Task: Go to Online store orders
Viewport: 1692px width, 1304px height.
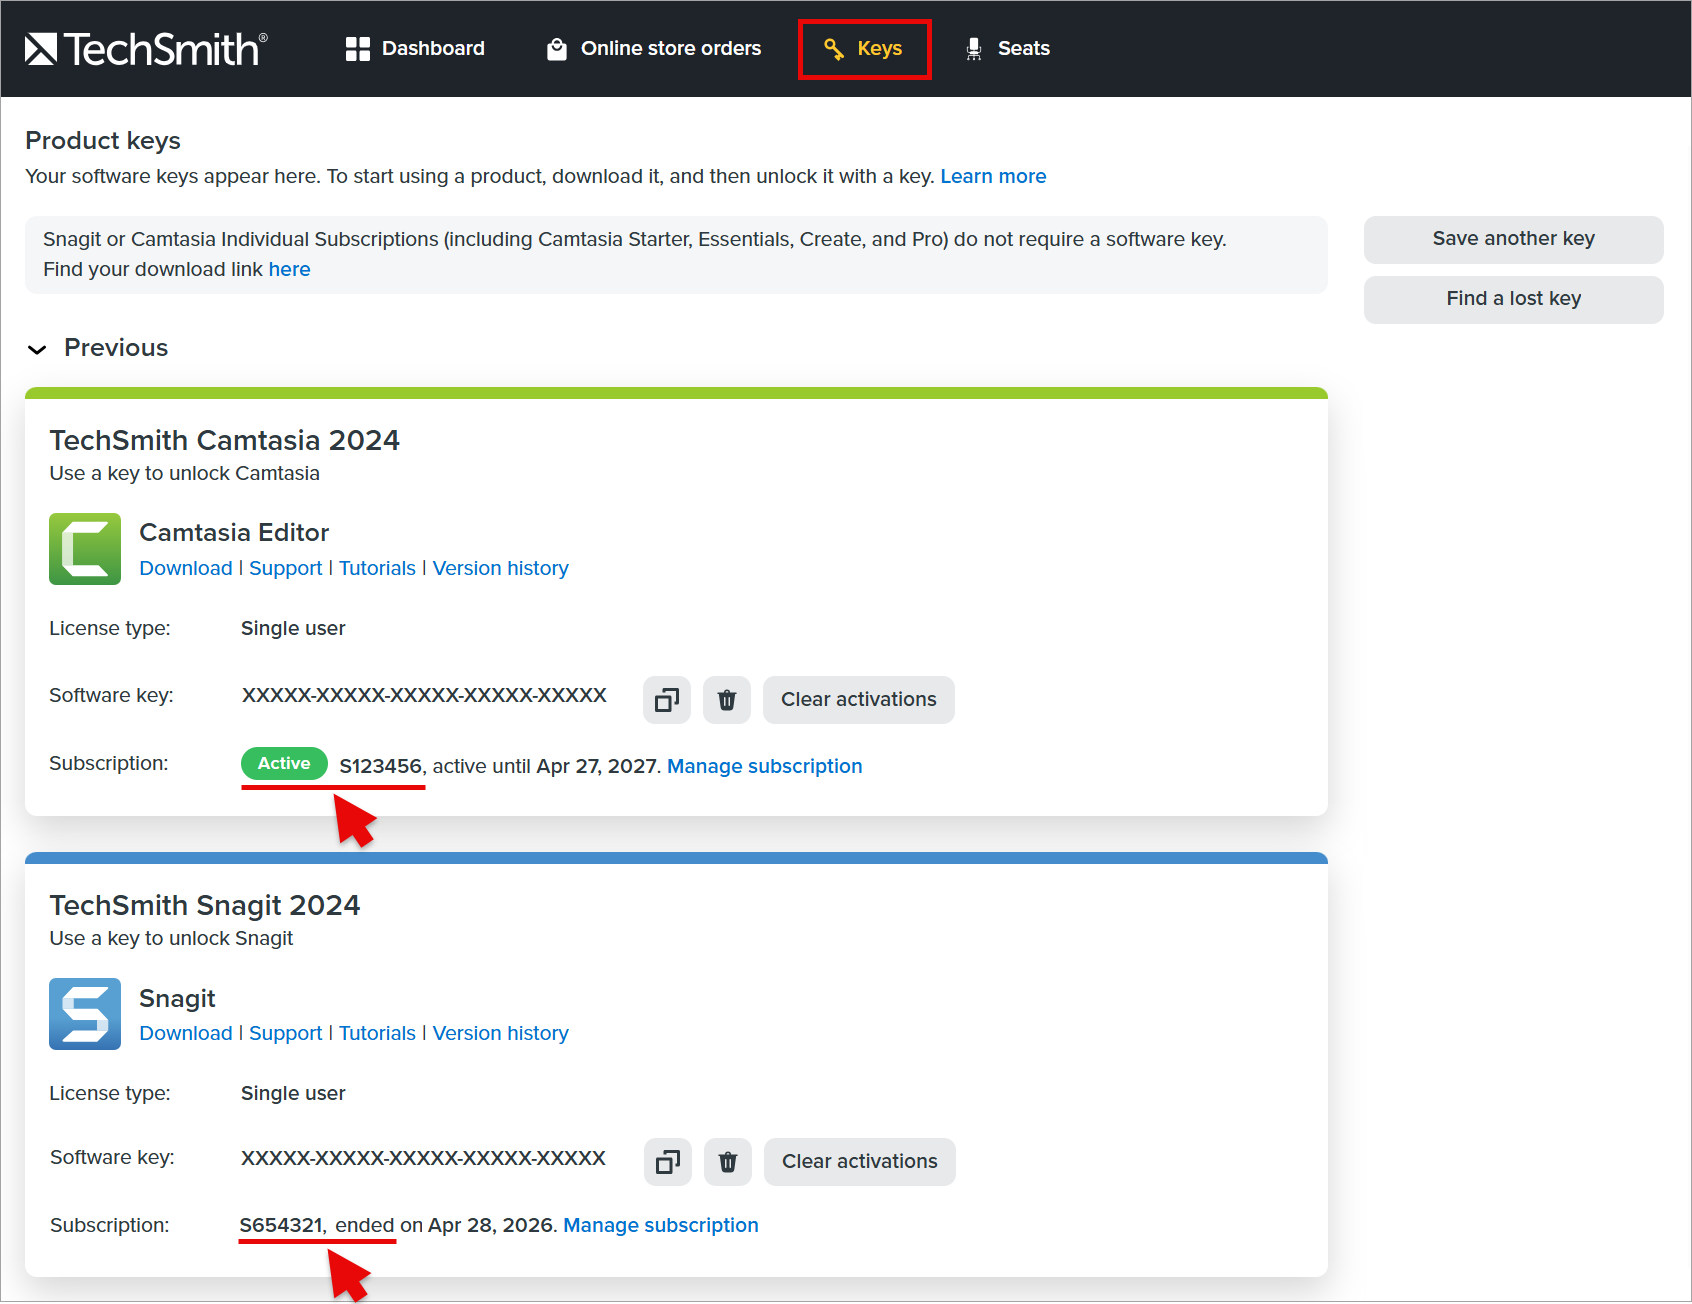Action: [x=654, y=49]
